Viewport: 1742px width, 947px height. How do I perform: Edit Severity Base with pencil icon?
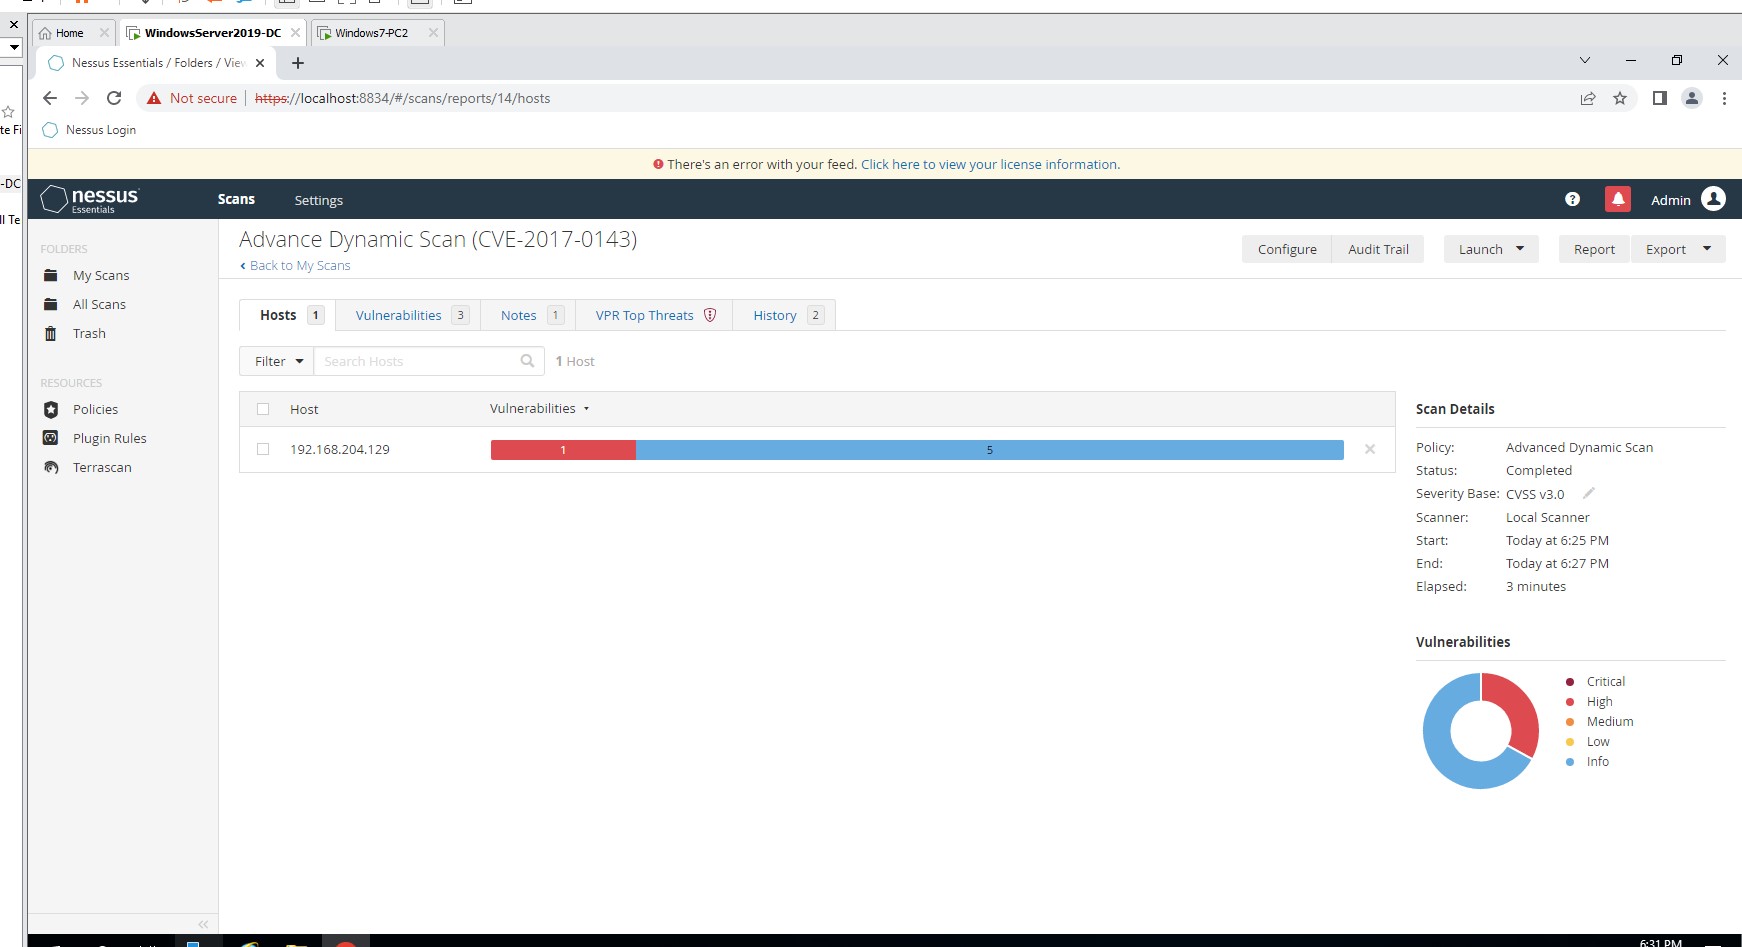[x=1588, y=493]
